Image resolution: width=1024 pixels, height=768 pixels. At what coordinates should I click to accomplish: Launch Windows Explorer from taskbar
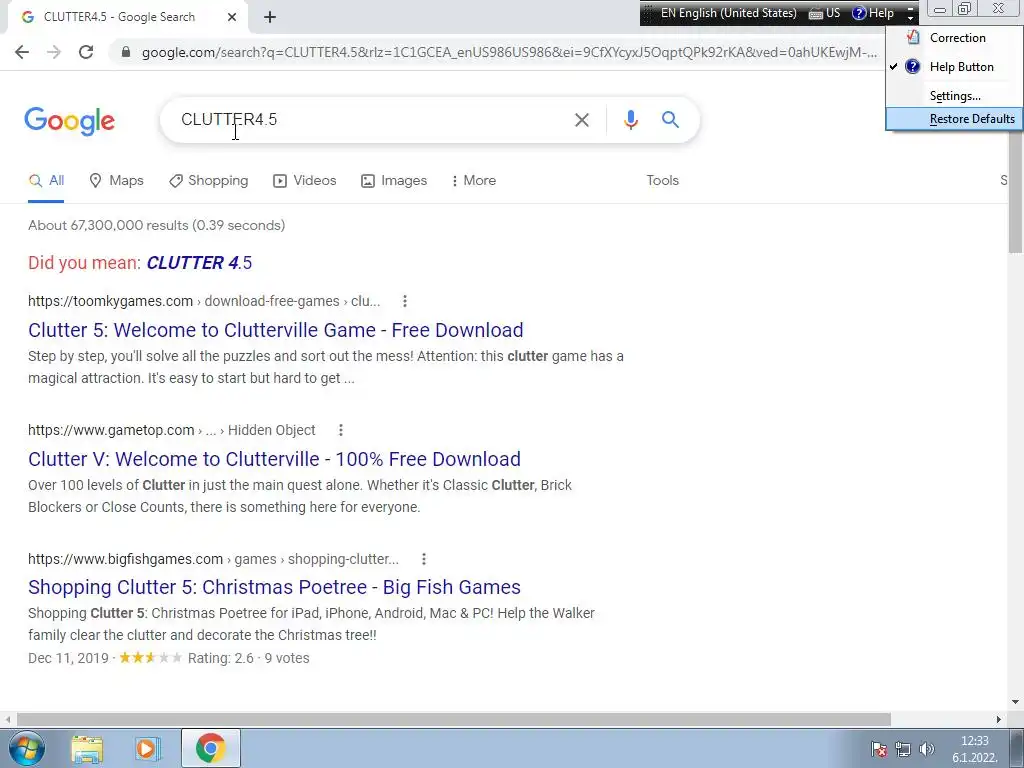(88, 748)
